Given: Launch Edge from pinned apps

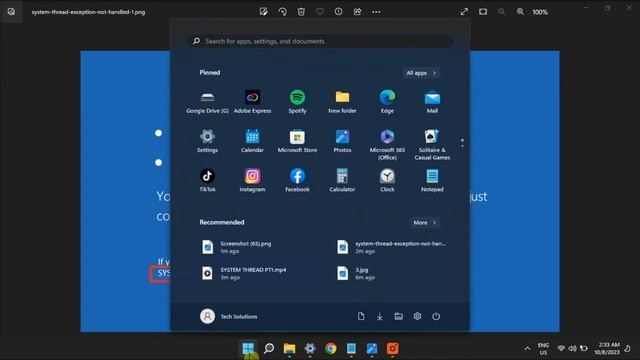Looking at the screenshot, I should click(x=387, y=102).
